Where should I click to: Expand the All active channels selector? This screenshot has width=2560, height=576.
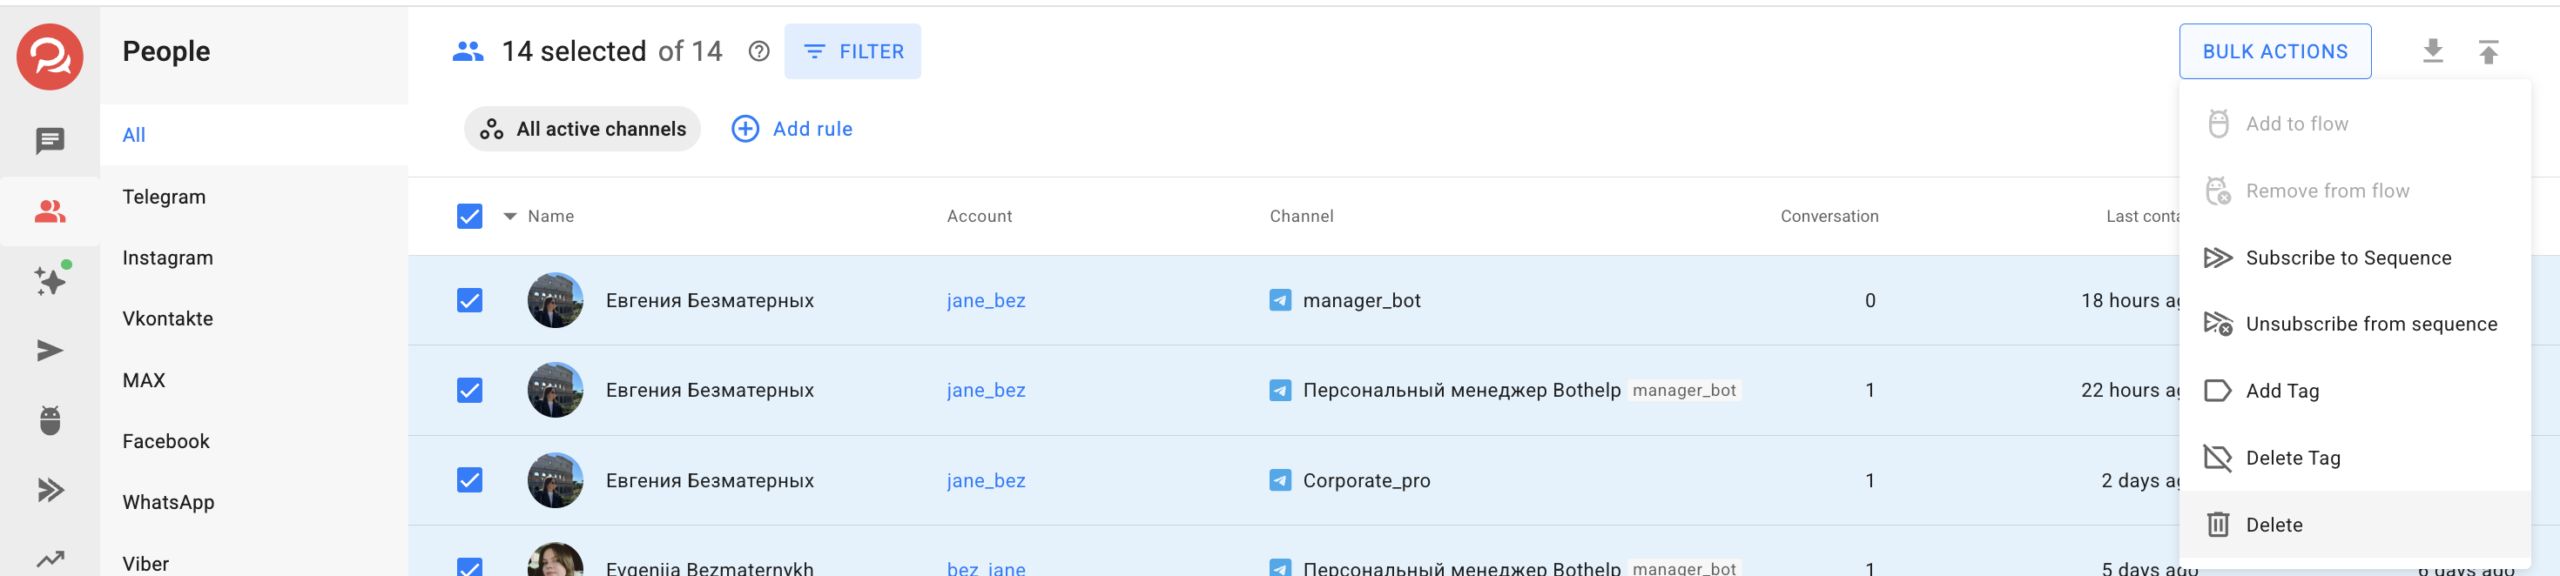click(x=582, y=129)
